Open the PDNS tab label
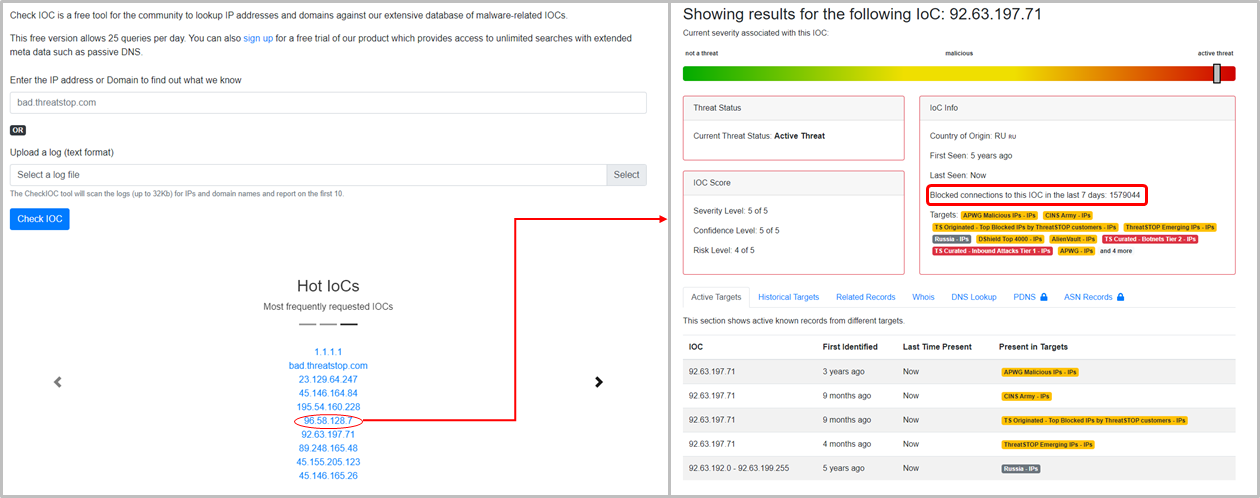This screenshot has height=498, width=1260. (x=1024, y=297)
